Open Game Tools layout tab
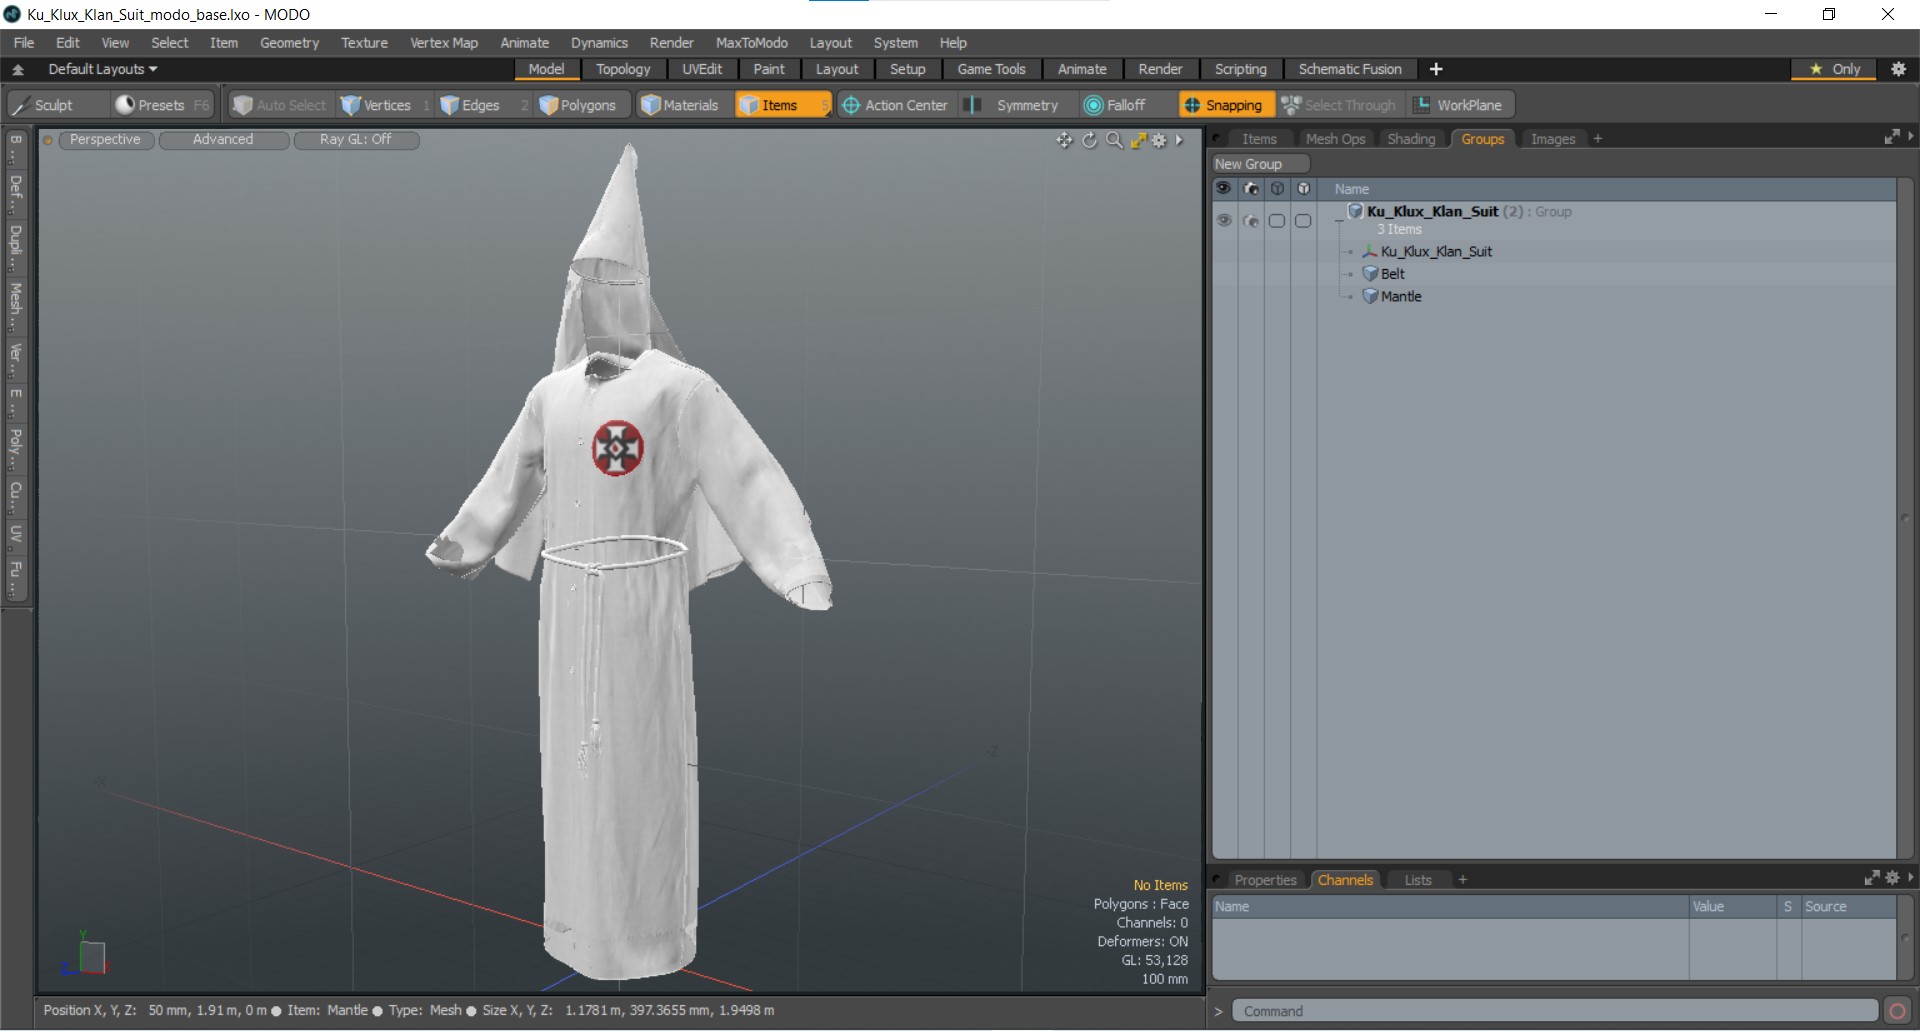1920x1031 pixels. click(991, 69)
